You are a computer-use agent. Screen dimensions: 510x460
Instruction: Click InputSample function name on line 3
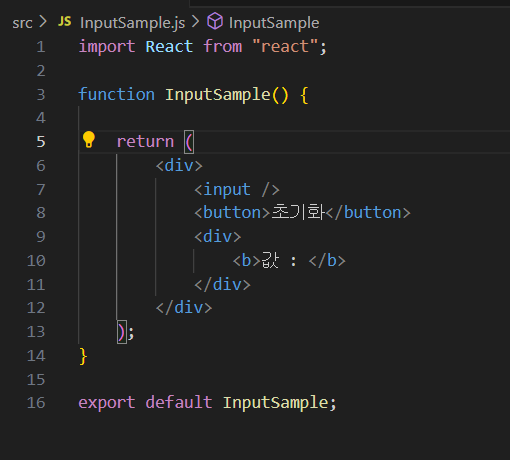click(x=218, y=95)
